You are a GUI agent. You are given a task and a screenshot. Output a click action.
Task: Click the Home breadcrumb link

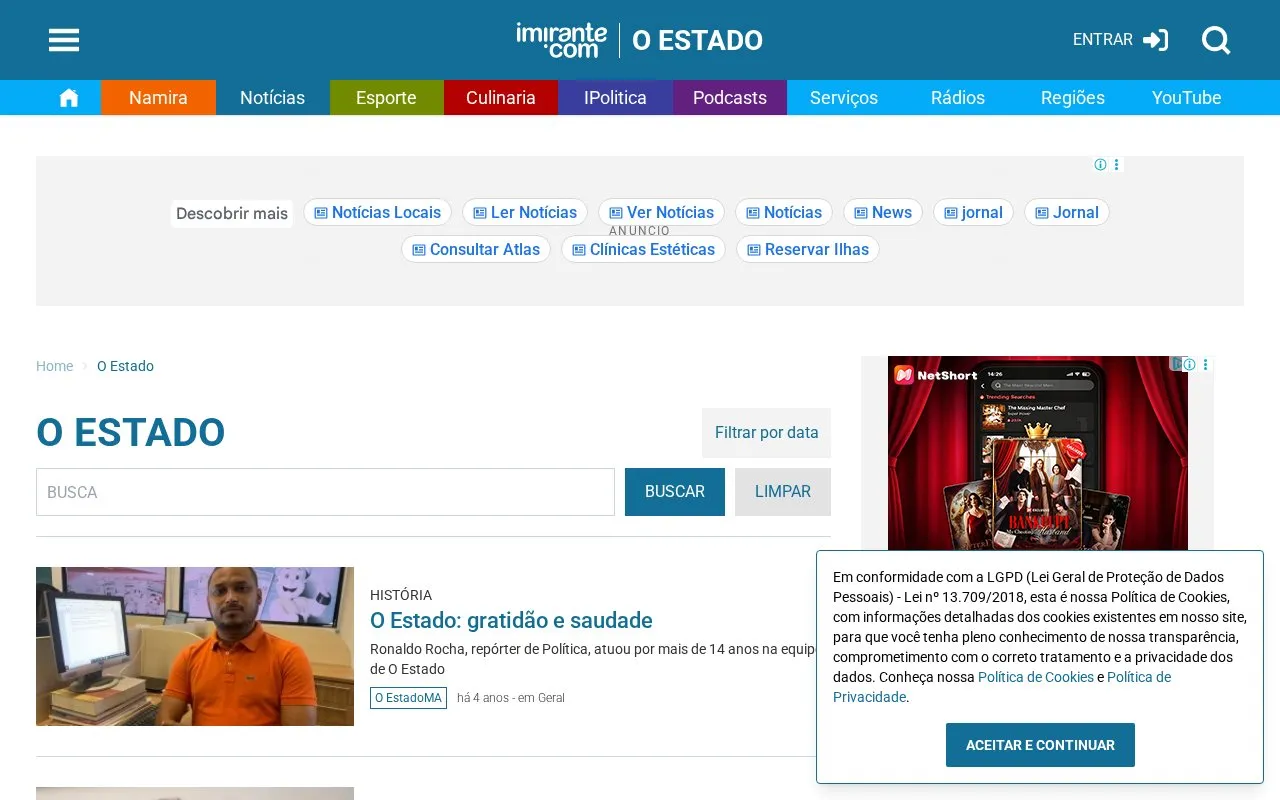(54, 366)
